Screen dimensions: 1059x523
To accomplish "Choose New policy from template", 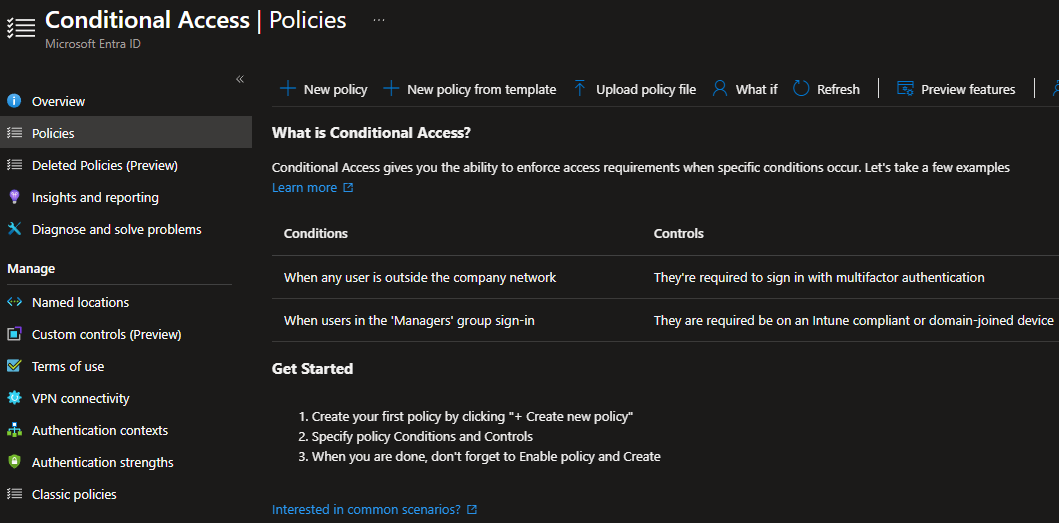I will 469,89.
